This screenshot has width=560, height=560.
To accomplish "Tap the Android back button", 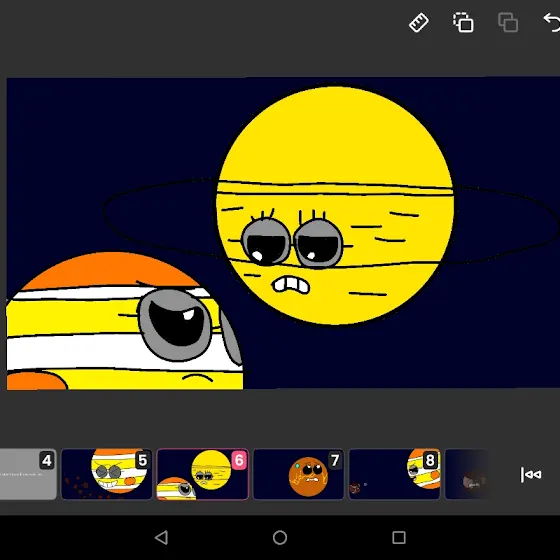I will pos(161,538).
